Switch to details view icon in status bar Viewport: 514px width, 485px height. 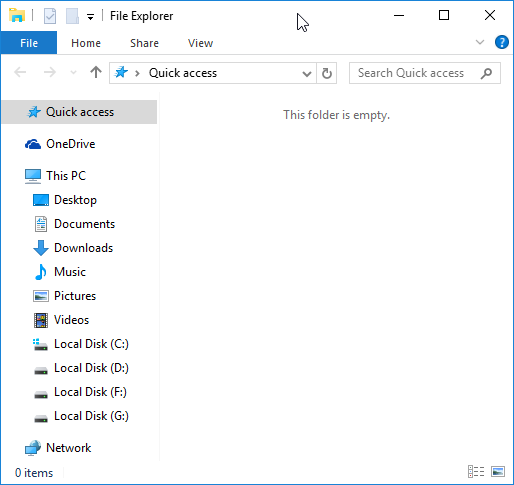(476, 472)
